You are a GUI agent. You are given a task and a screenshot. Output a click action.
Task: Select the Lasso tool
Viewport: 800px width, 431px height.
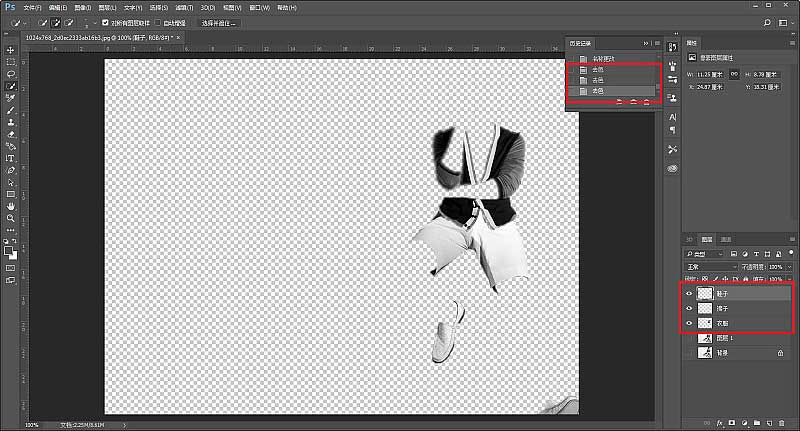pos(11,74)
